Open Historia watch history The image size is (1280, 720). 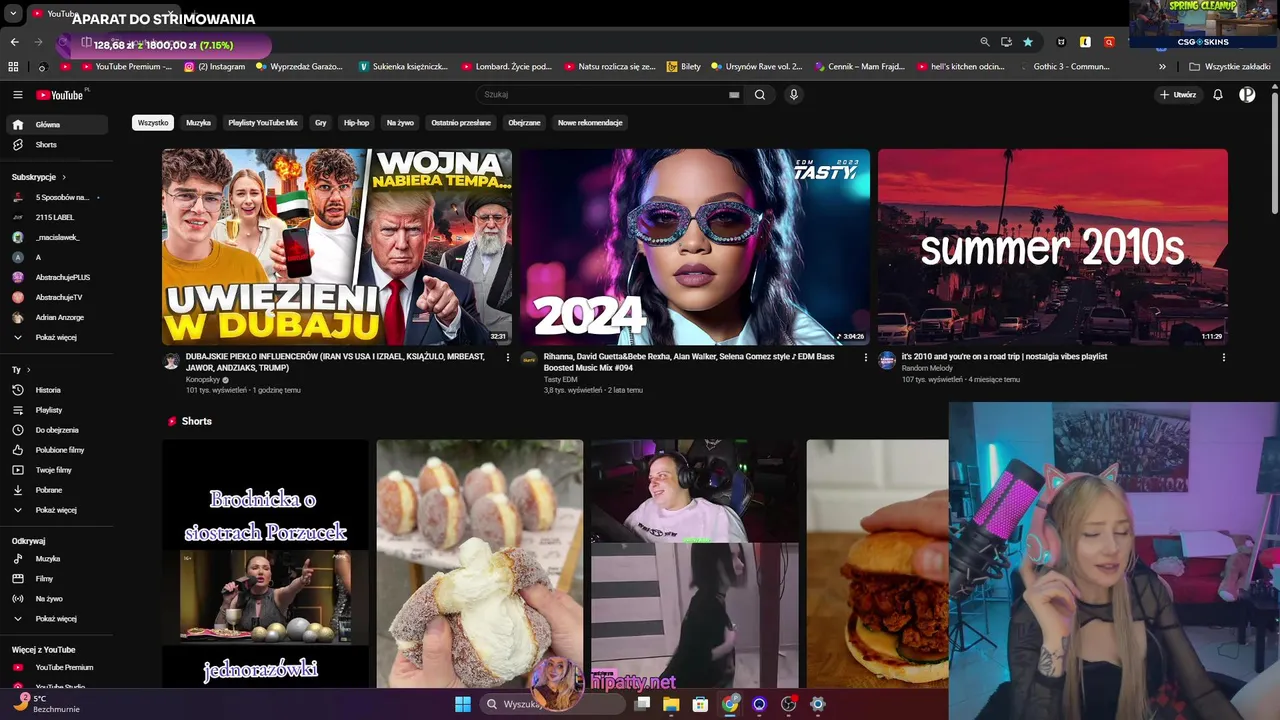tap(56, 390)
